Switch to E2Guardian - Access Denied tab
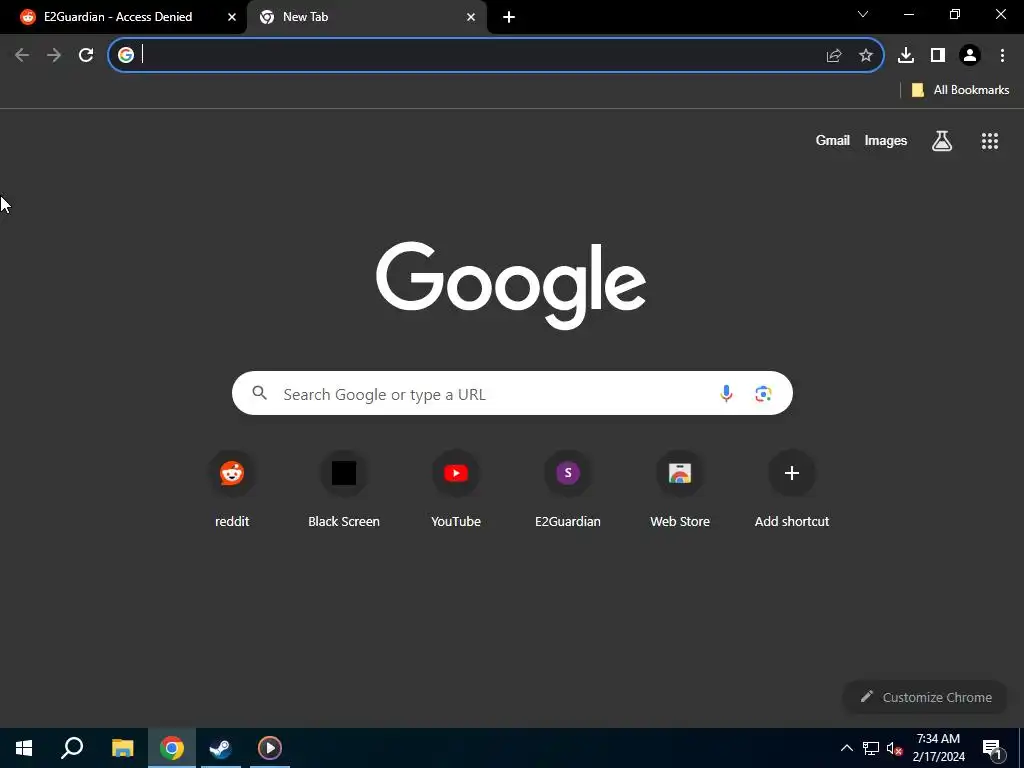1024x768 pixels. 123,17
